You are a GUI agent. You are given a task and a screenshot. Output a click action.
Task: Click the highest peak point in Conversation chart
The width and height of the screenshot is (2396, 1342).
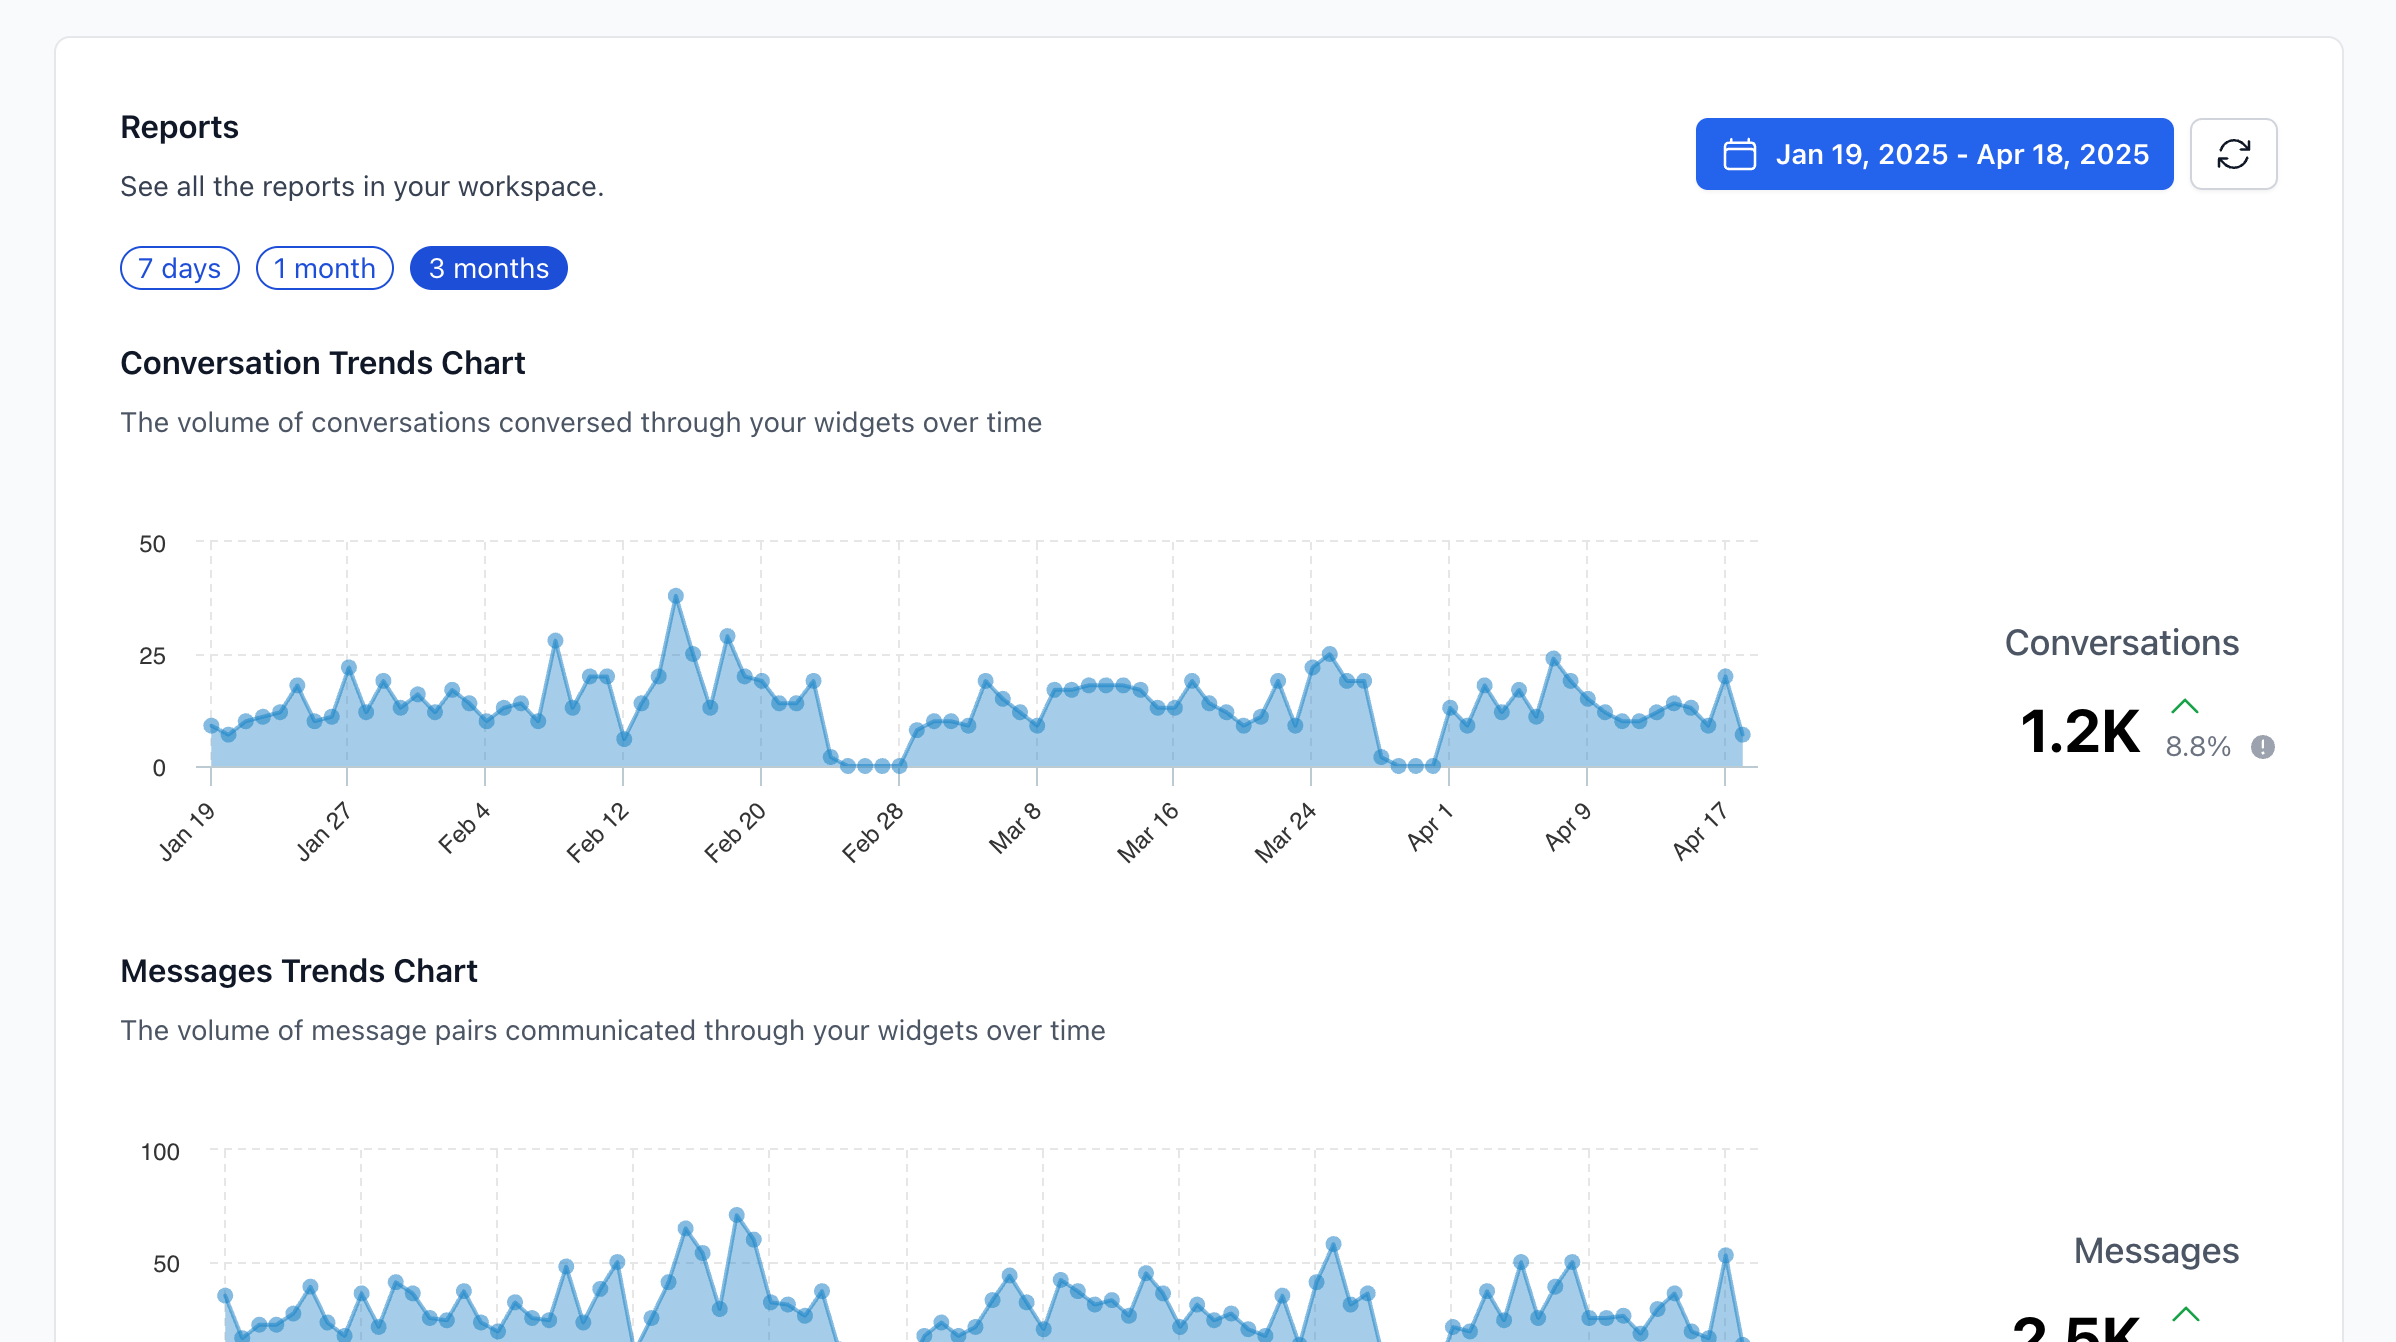coord(676,596)
